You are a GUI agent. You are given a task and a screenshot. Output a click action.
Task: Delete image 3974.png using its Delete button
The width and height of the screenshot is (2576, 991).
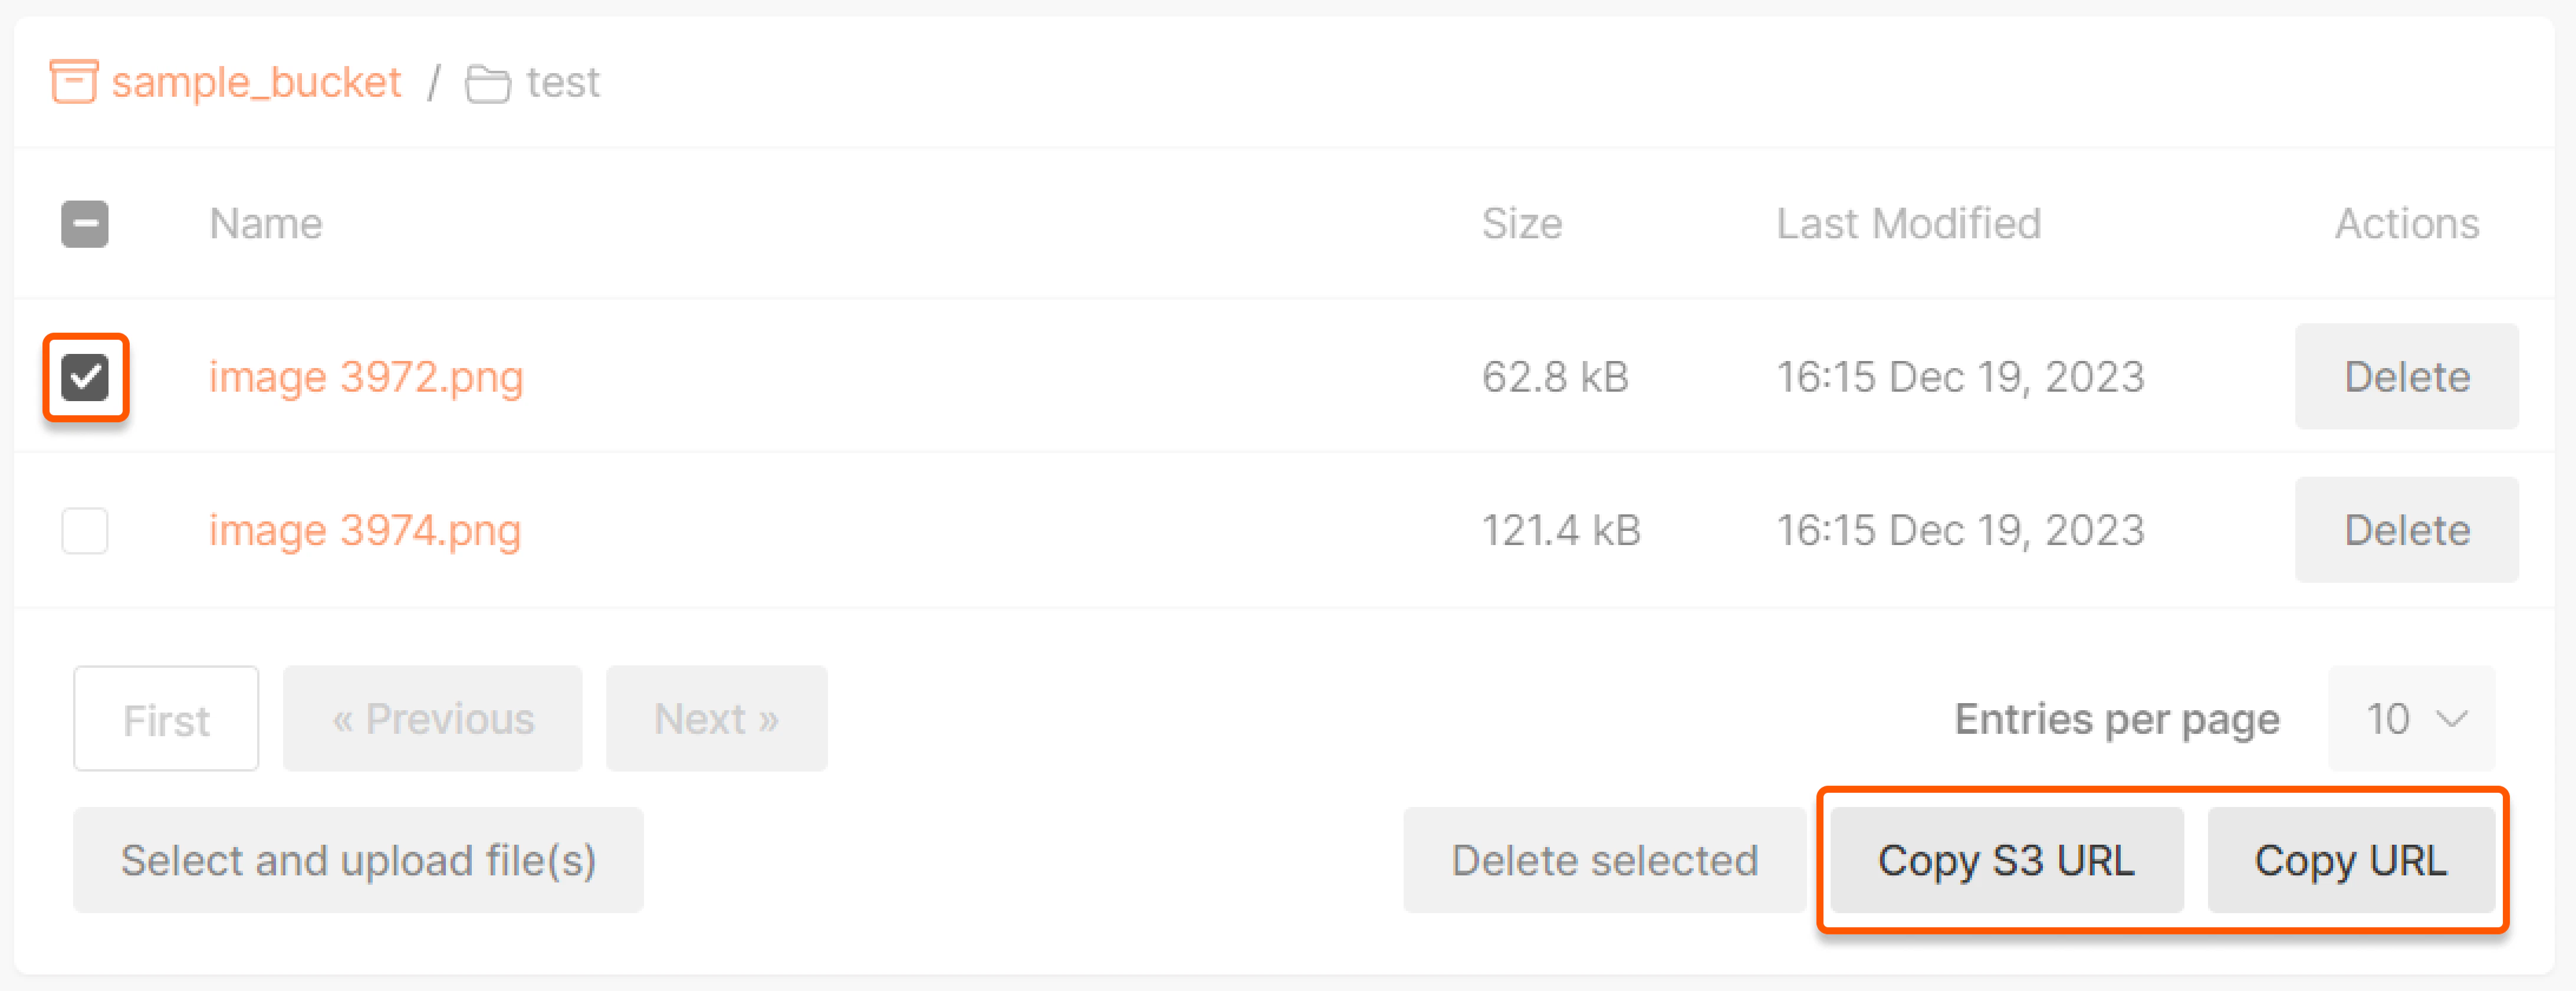[2406, 530]
